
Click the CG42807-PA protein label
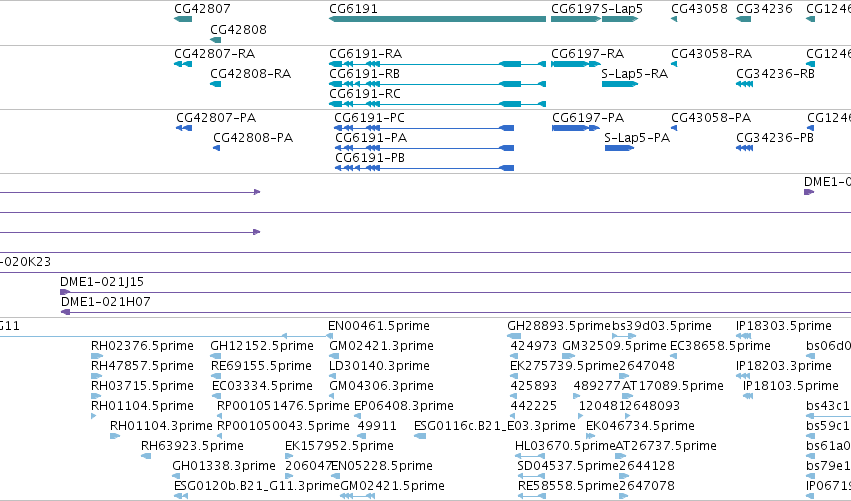click(x=216, y=118)
